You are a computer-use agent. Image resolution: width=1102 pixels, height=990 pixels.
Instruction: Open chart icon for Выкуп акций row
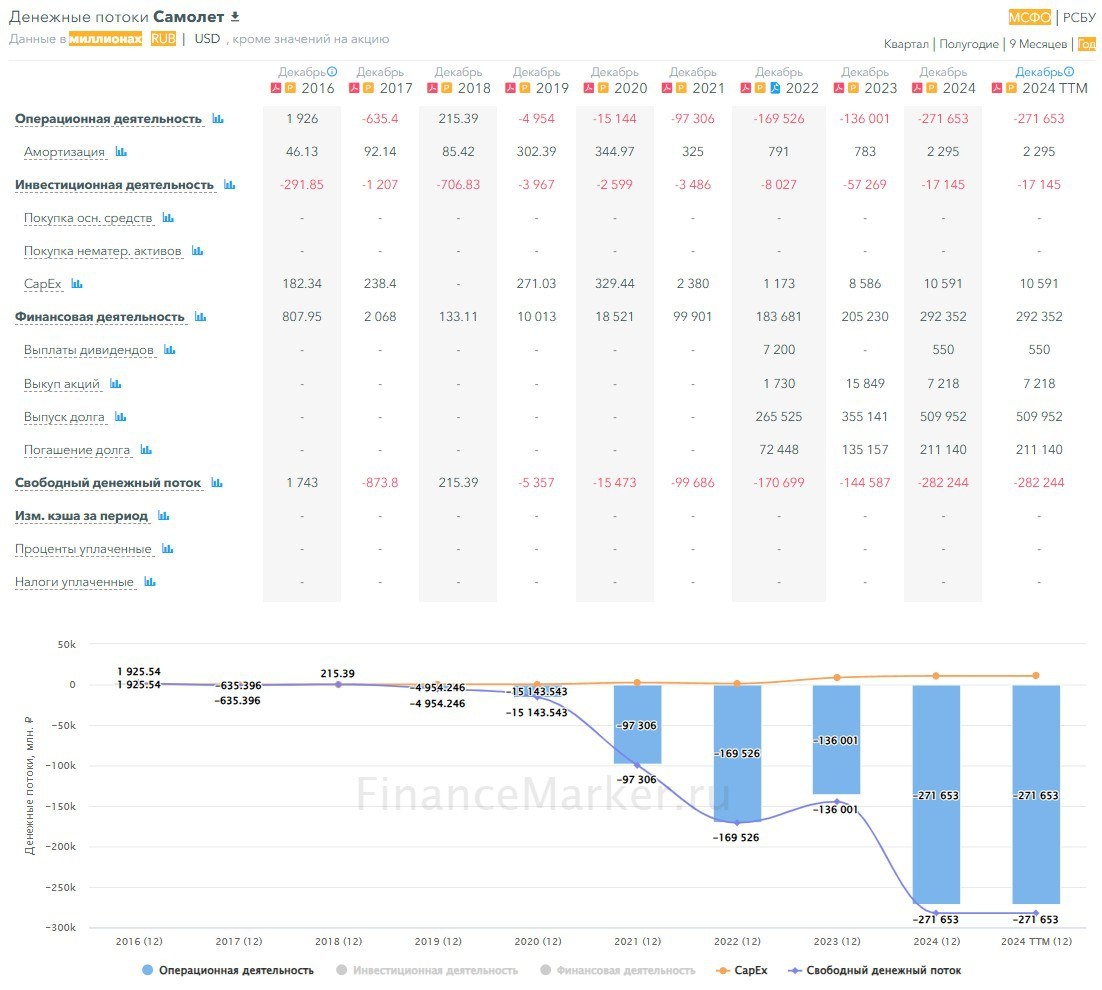116,384
